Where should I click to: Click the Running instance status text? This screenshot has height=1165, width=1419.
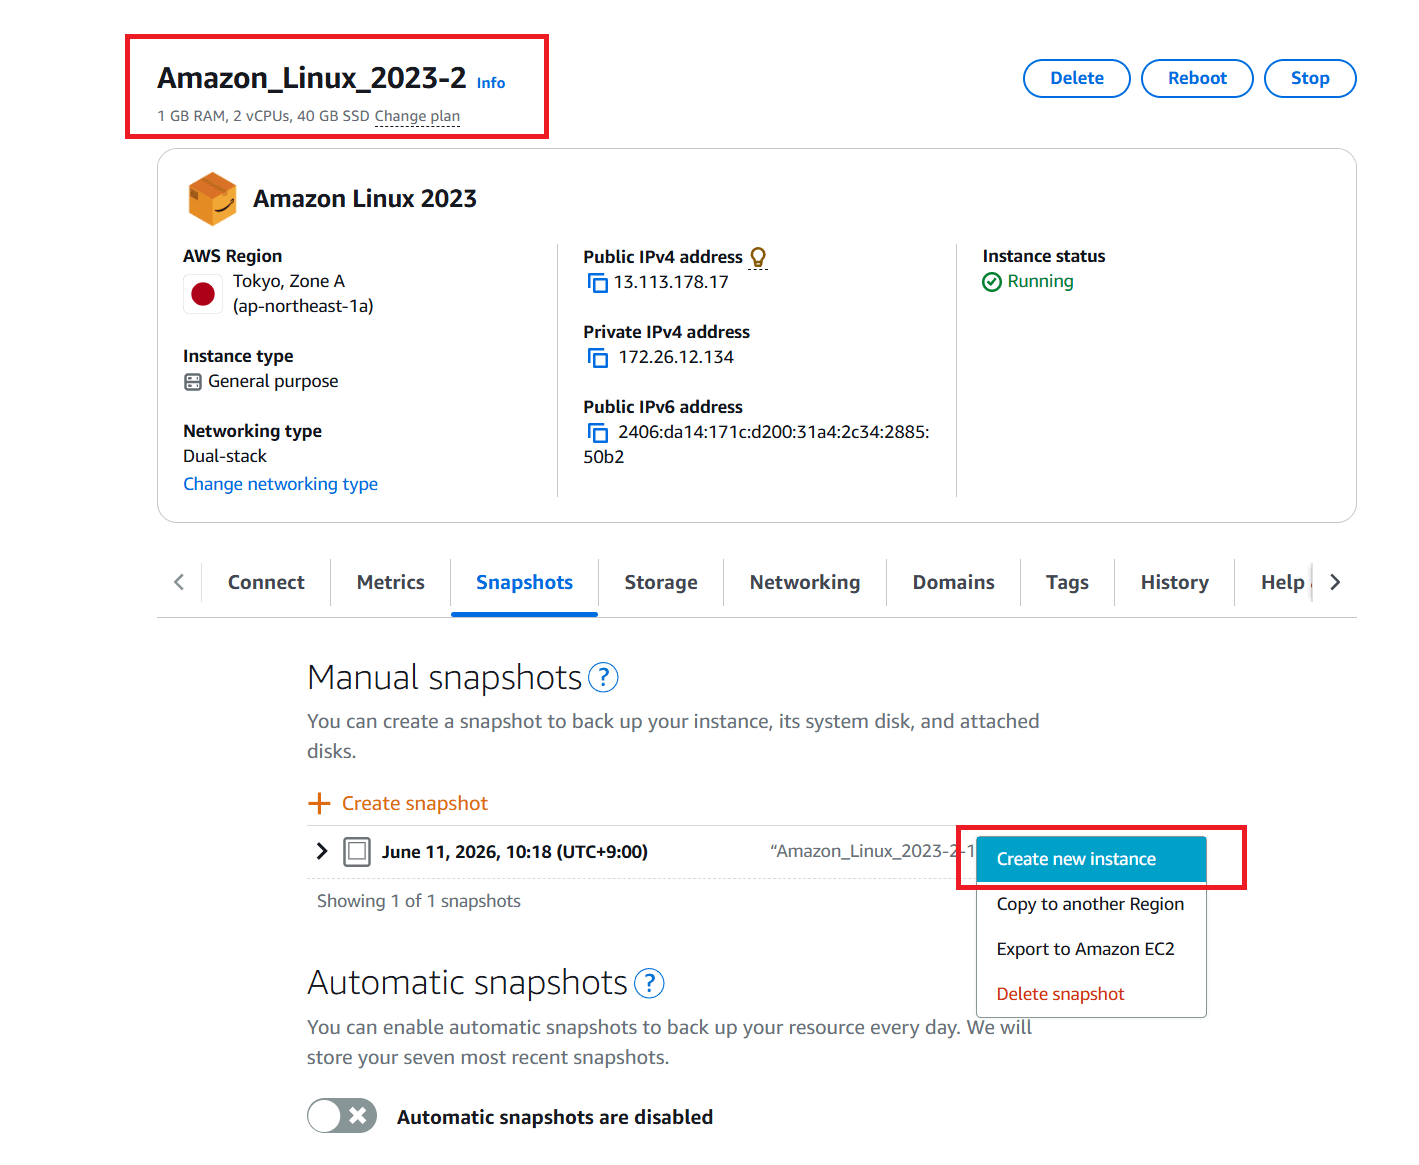[x=1040, y=281]
